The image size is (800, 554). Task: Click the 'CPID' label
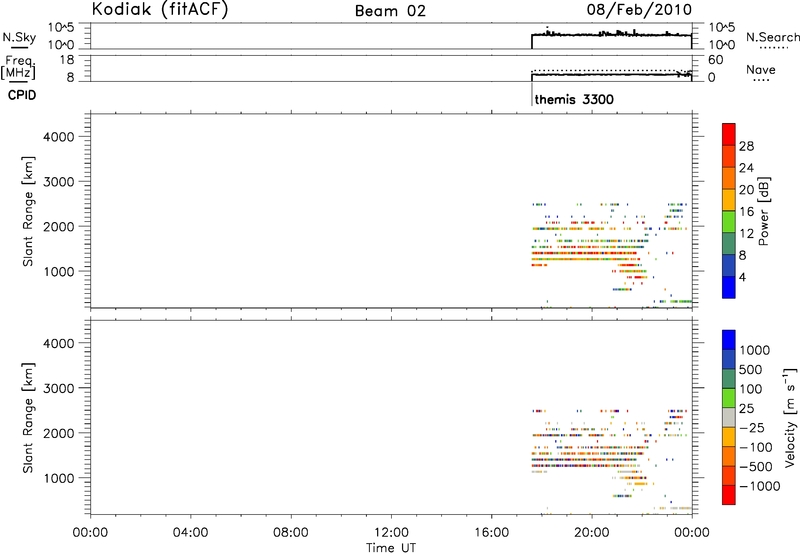(x=21, y=95)
